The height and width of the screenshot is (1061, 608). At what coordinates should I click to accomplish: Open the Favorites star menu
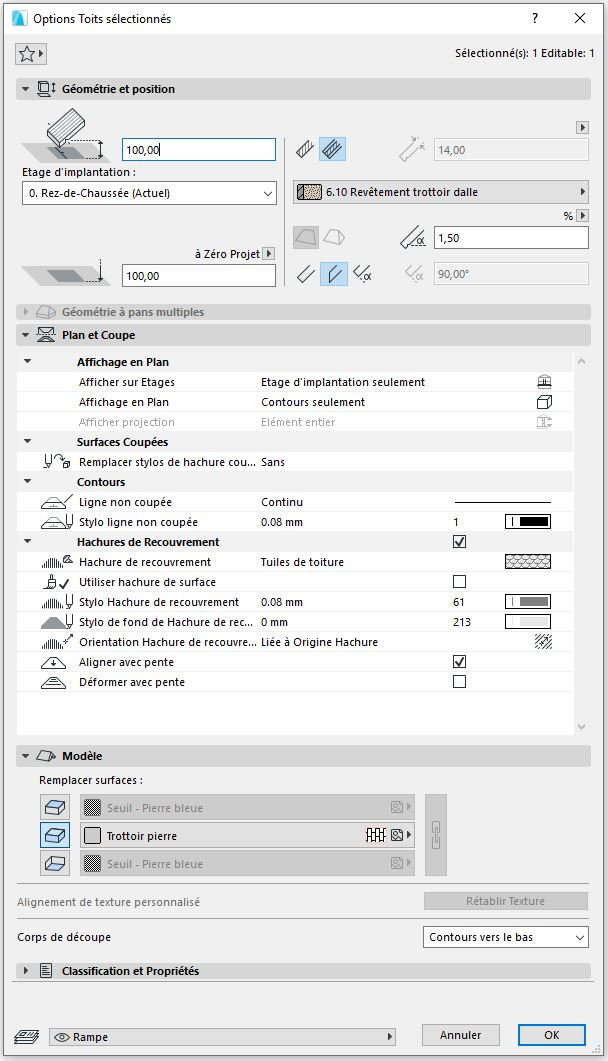tap(30, 54)
